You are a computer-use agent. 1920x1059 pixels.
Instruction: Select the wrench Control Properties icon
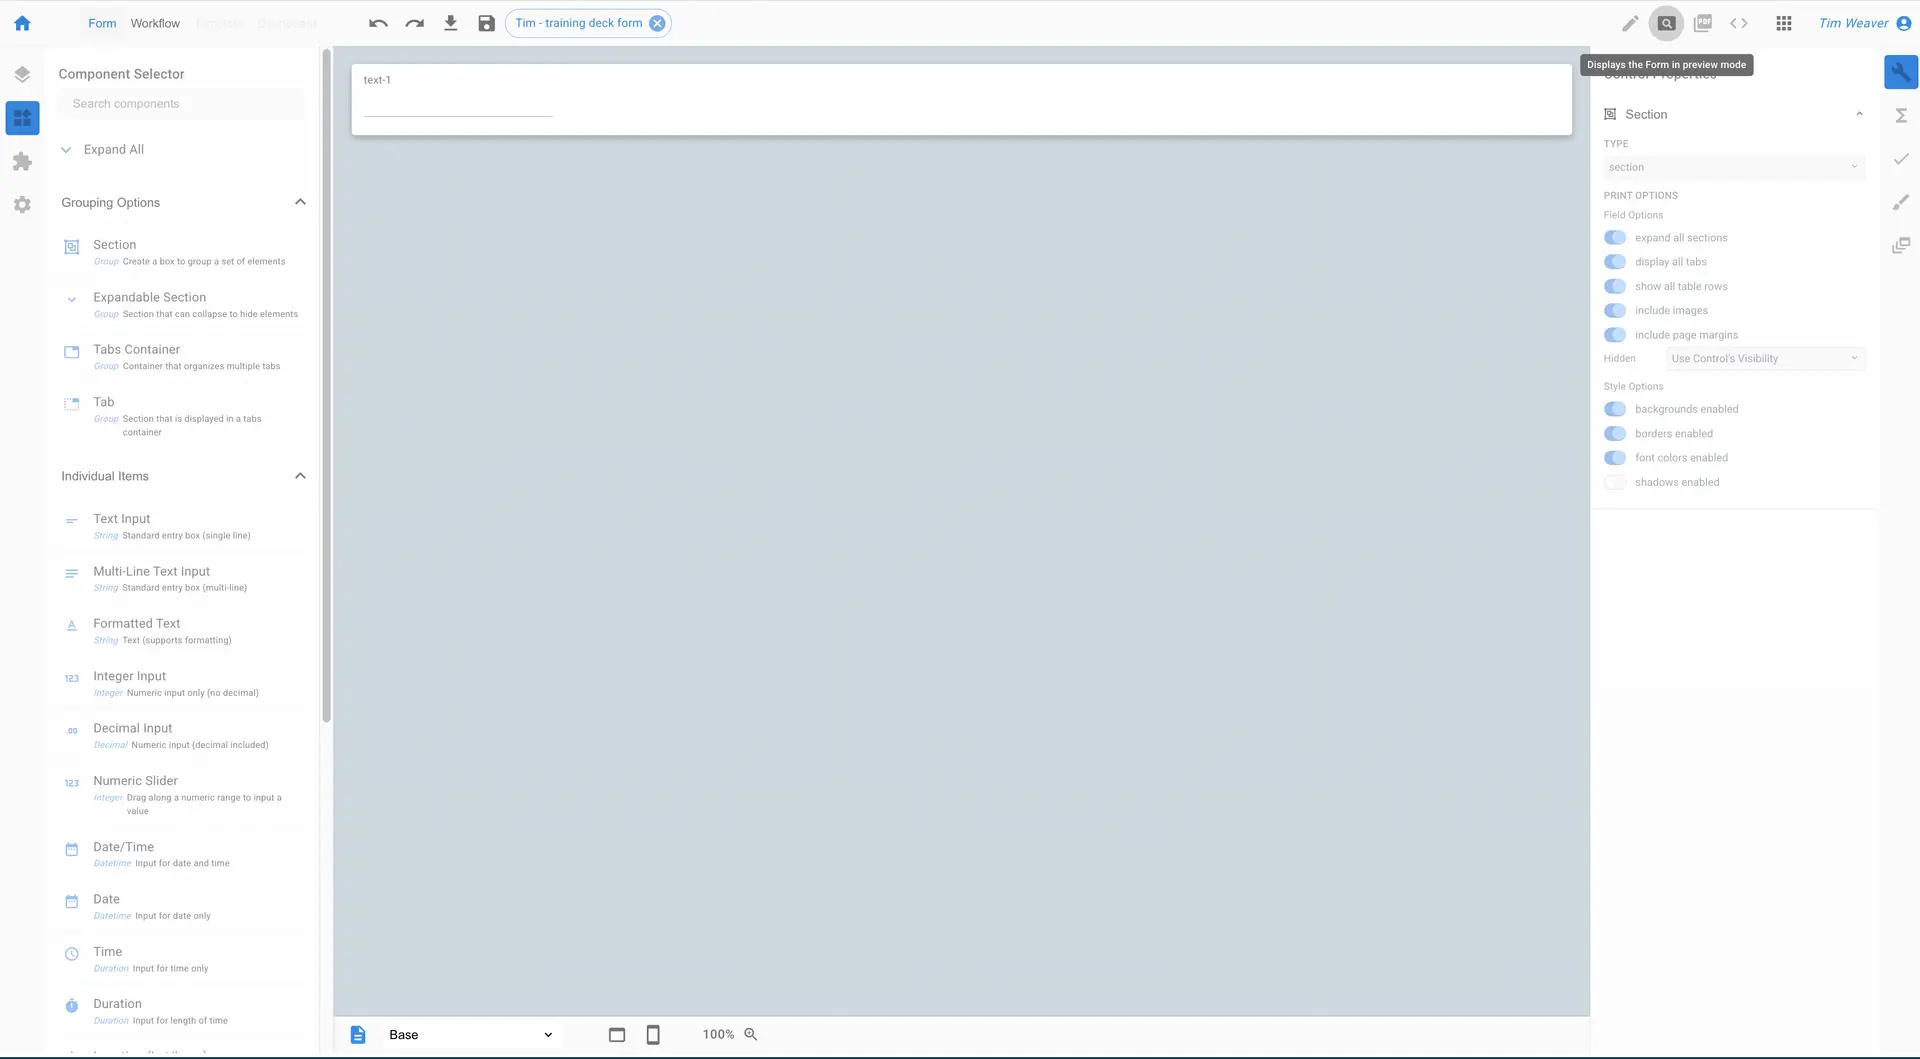coord(1902,71)
